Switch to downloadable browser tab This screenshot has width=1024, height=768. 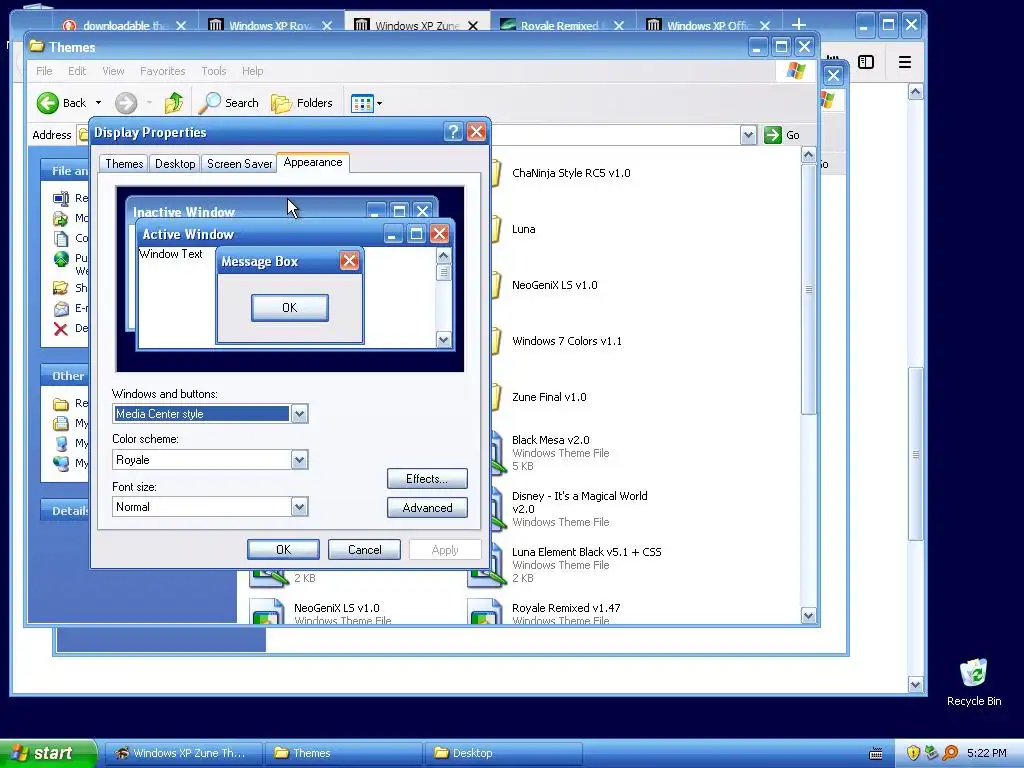tap(124, 25)
